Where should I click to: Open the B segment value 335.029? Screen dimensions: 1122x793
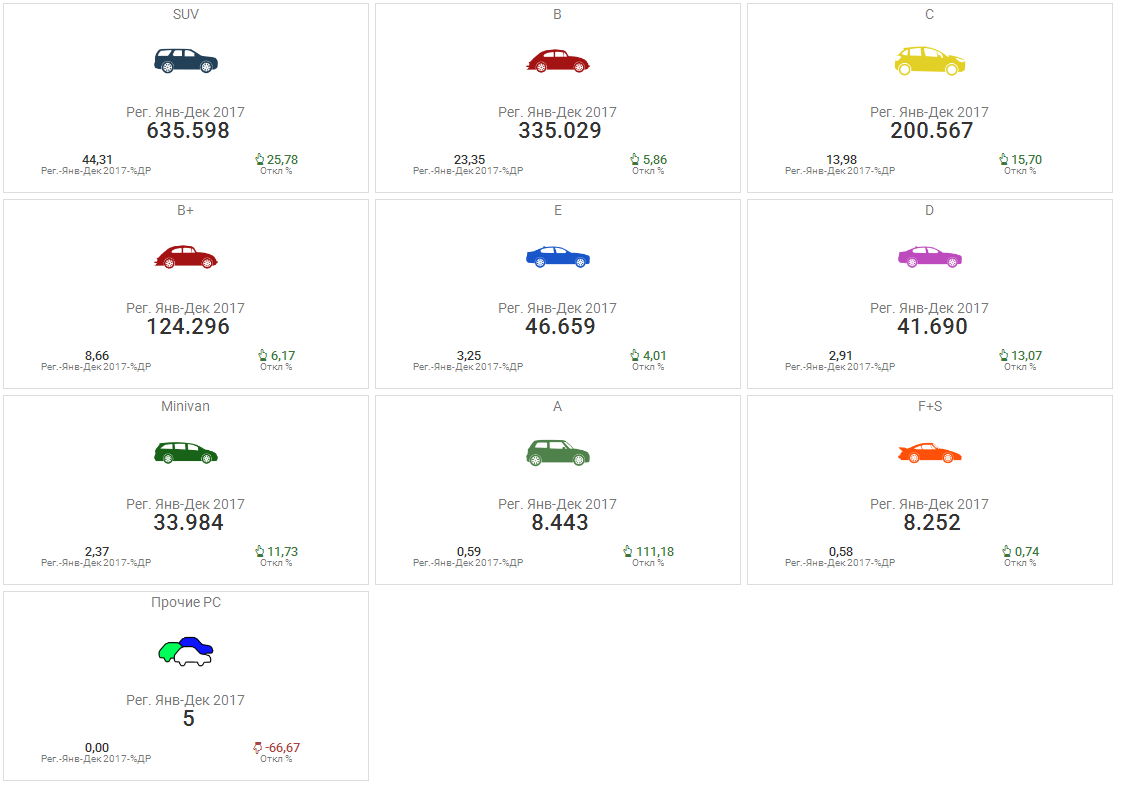pos(560,131)
